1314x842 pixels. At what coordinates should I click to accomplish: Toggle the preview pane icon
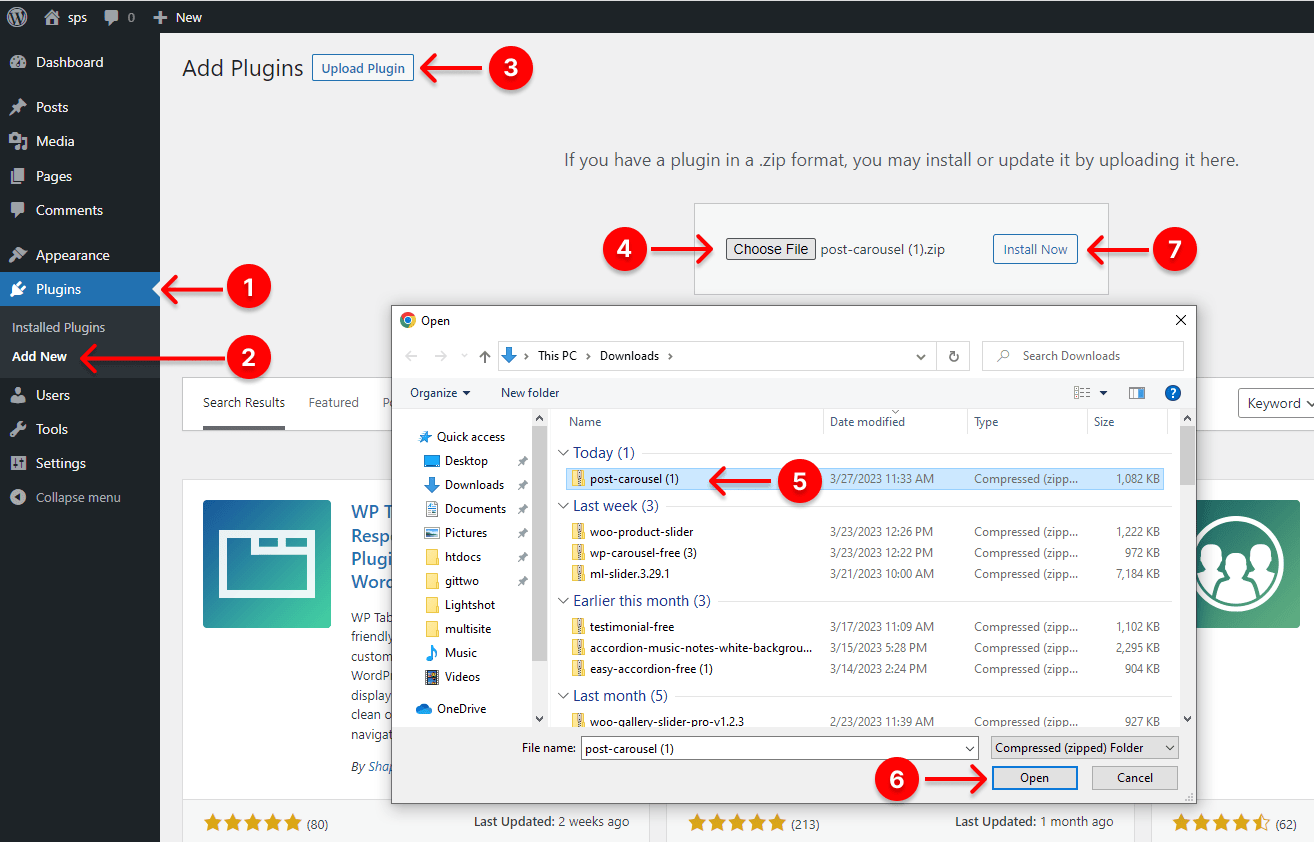pyautogui.click(x=1136, y=393)
